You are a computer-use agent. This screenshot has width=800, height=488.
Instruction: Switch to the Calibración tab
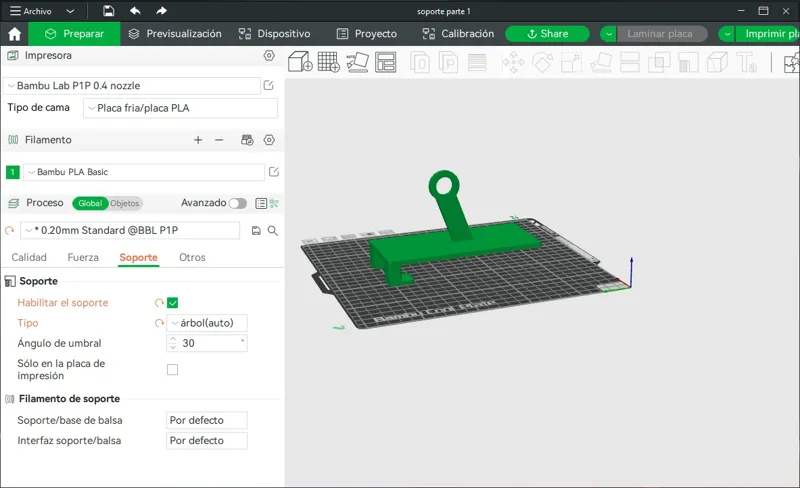[x=458, y=34]
